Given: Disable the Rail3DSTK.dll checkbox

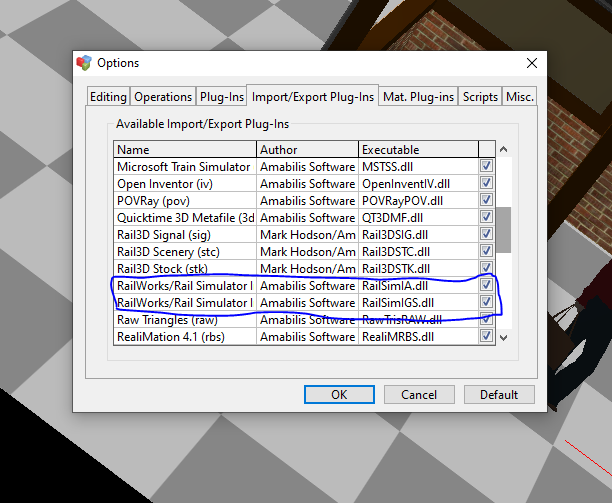Looking at the screenshot, I should click(x=486, y=268).
